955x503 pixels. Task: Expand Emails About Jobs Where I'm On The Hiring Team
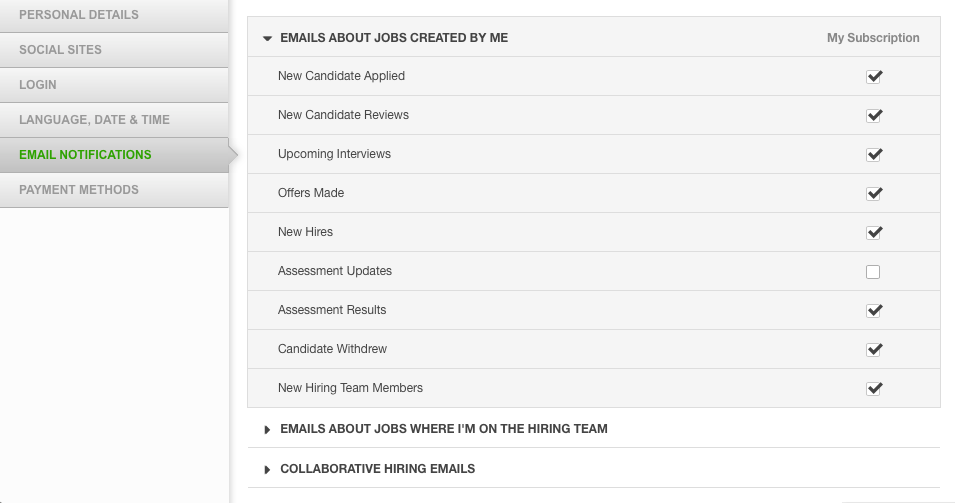(436, 429)
